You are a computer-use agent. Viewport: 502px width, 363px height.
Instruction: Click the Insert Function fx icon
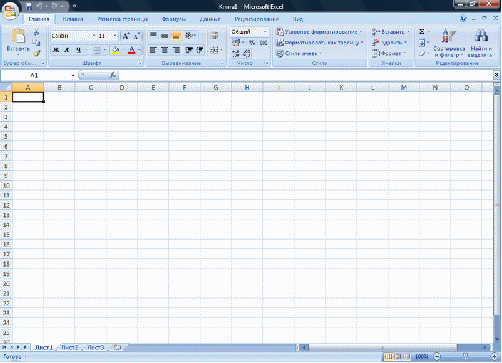113,75
